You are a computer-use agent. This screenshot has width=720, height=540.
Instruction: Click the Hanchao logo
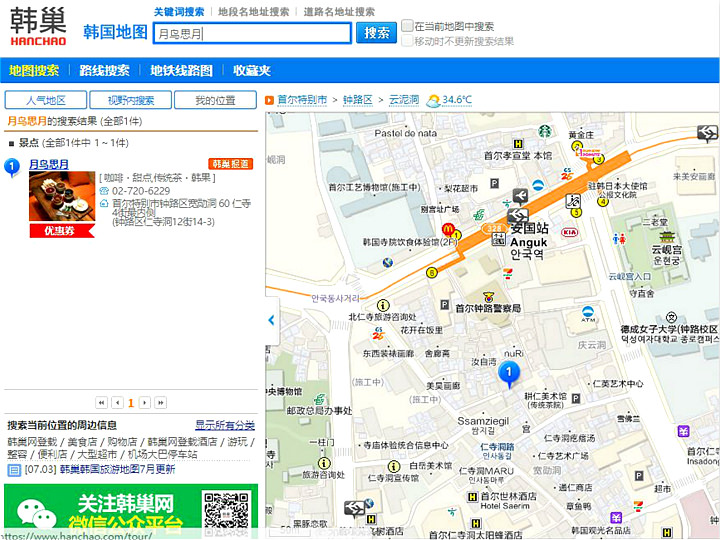point(38,26)
